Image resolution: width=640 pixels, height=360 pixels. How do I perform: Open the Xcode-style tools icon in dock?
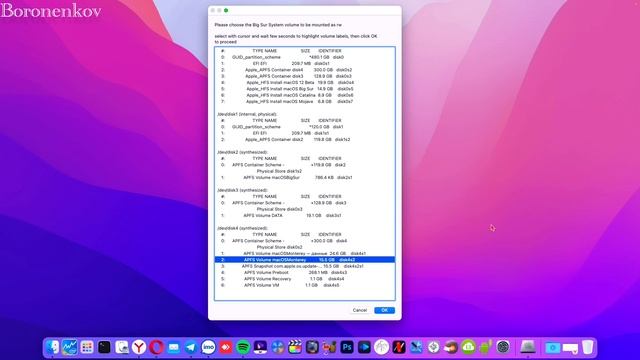pyautogui.click(x=416, y=347)
